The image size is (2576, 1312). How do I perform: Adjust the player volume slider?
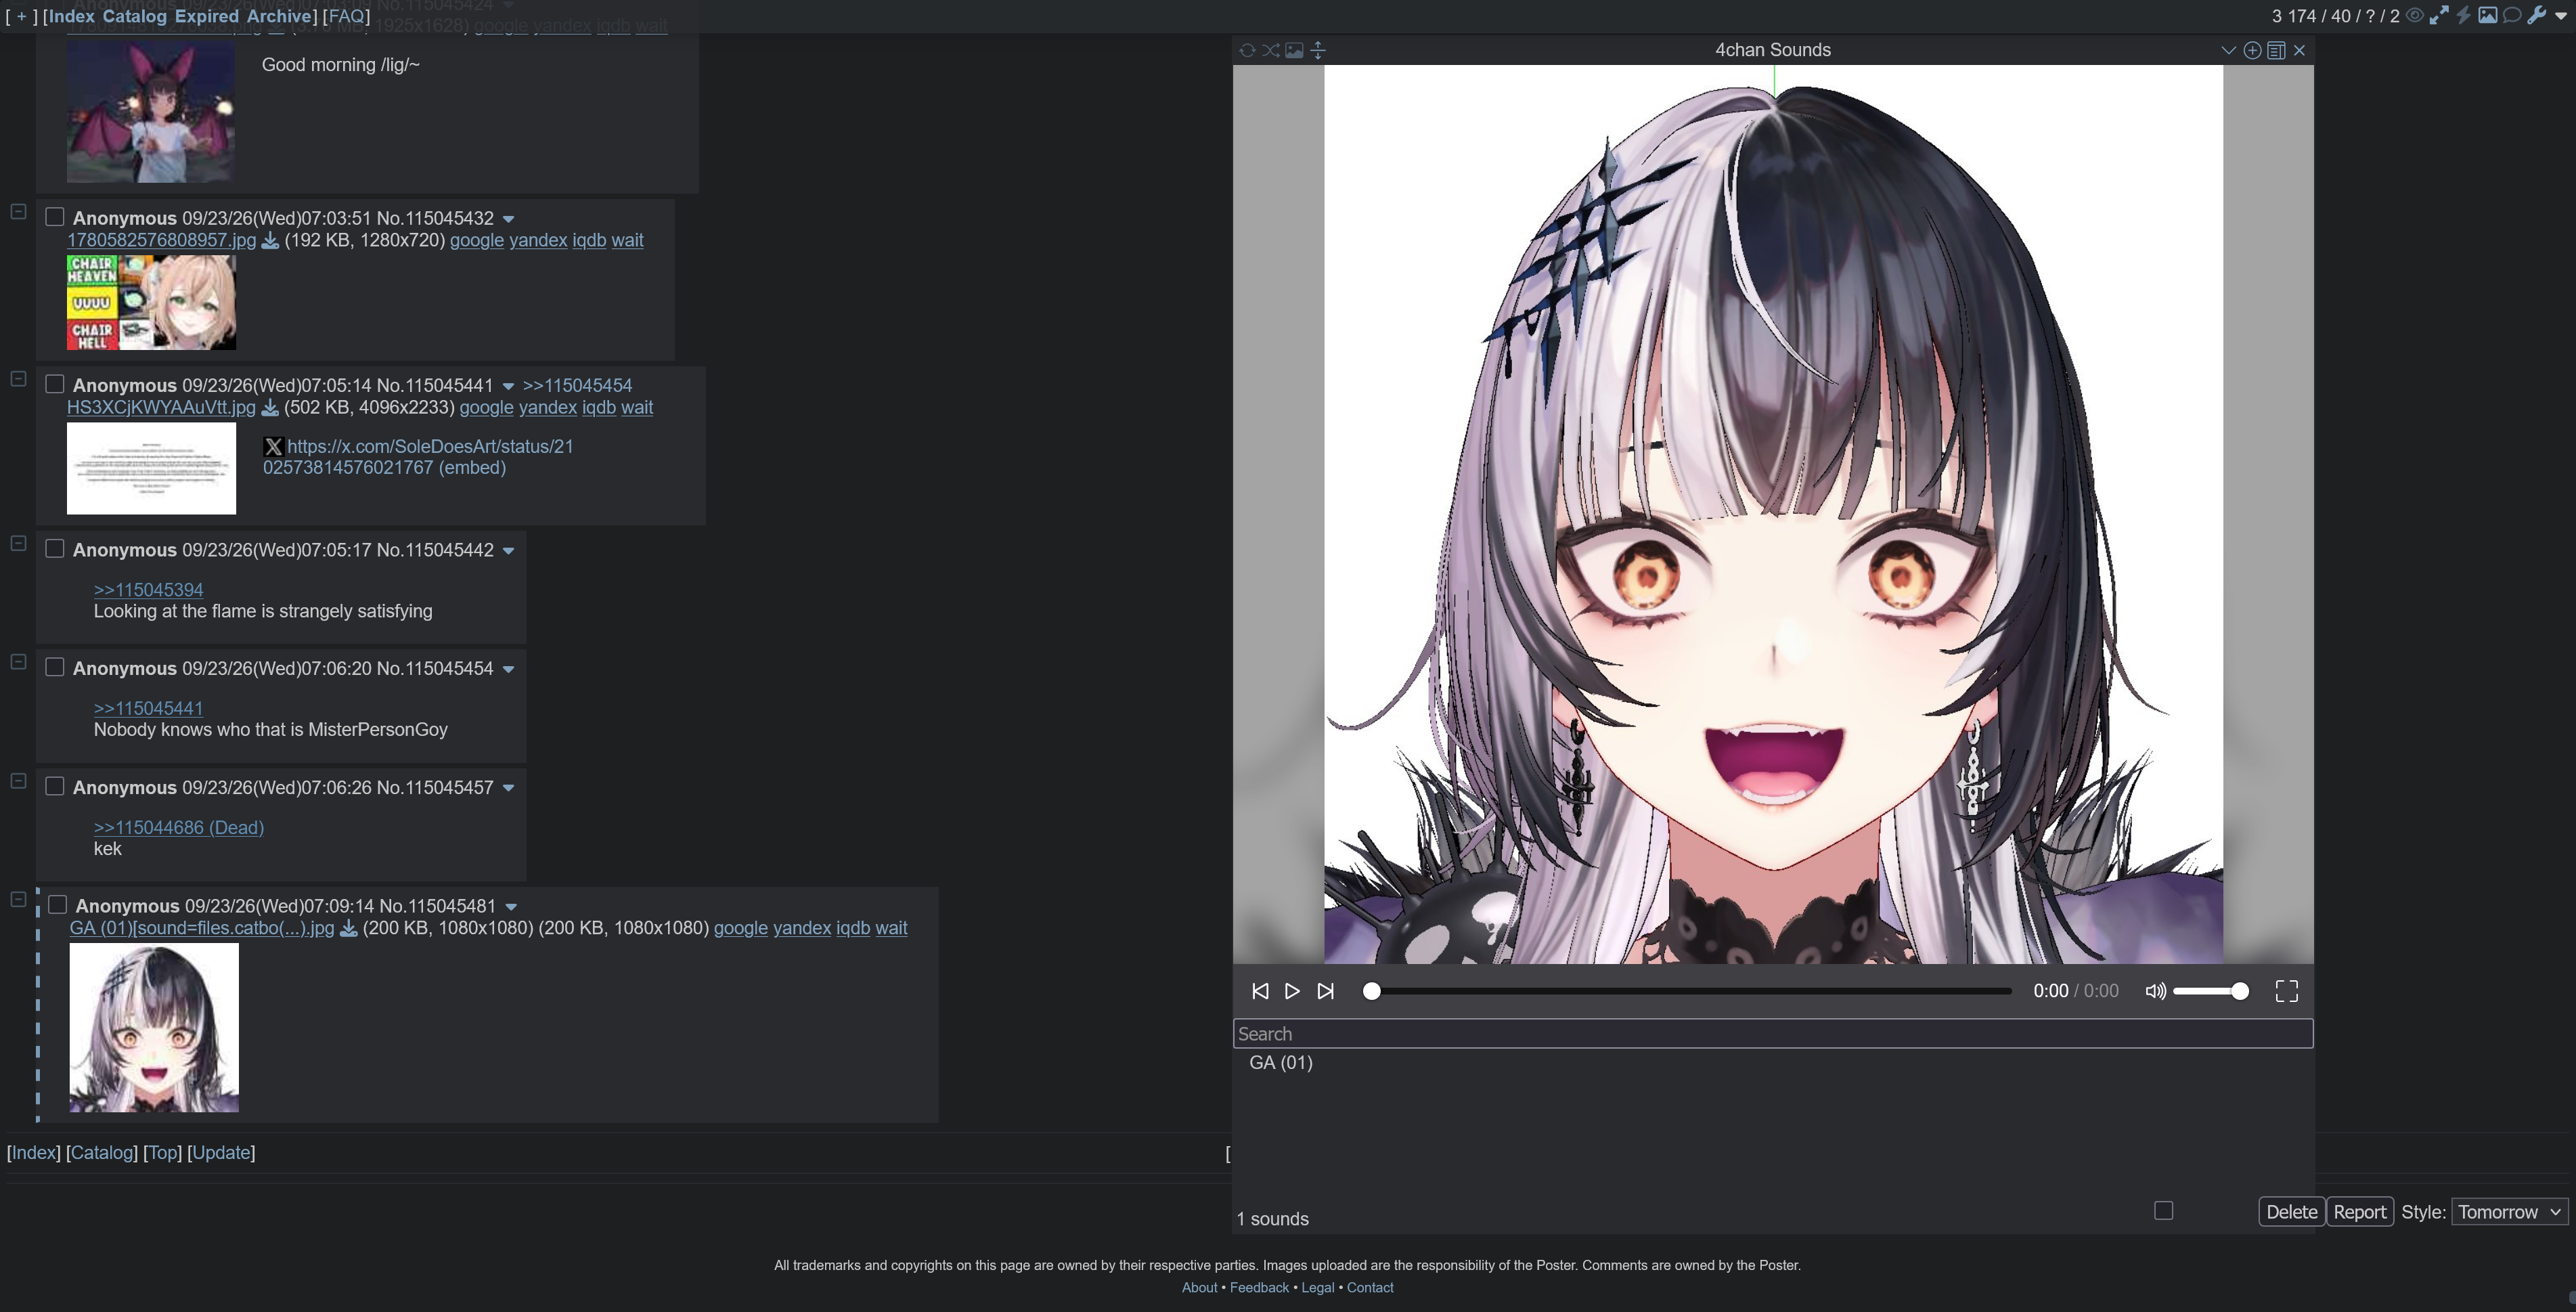2210,991
